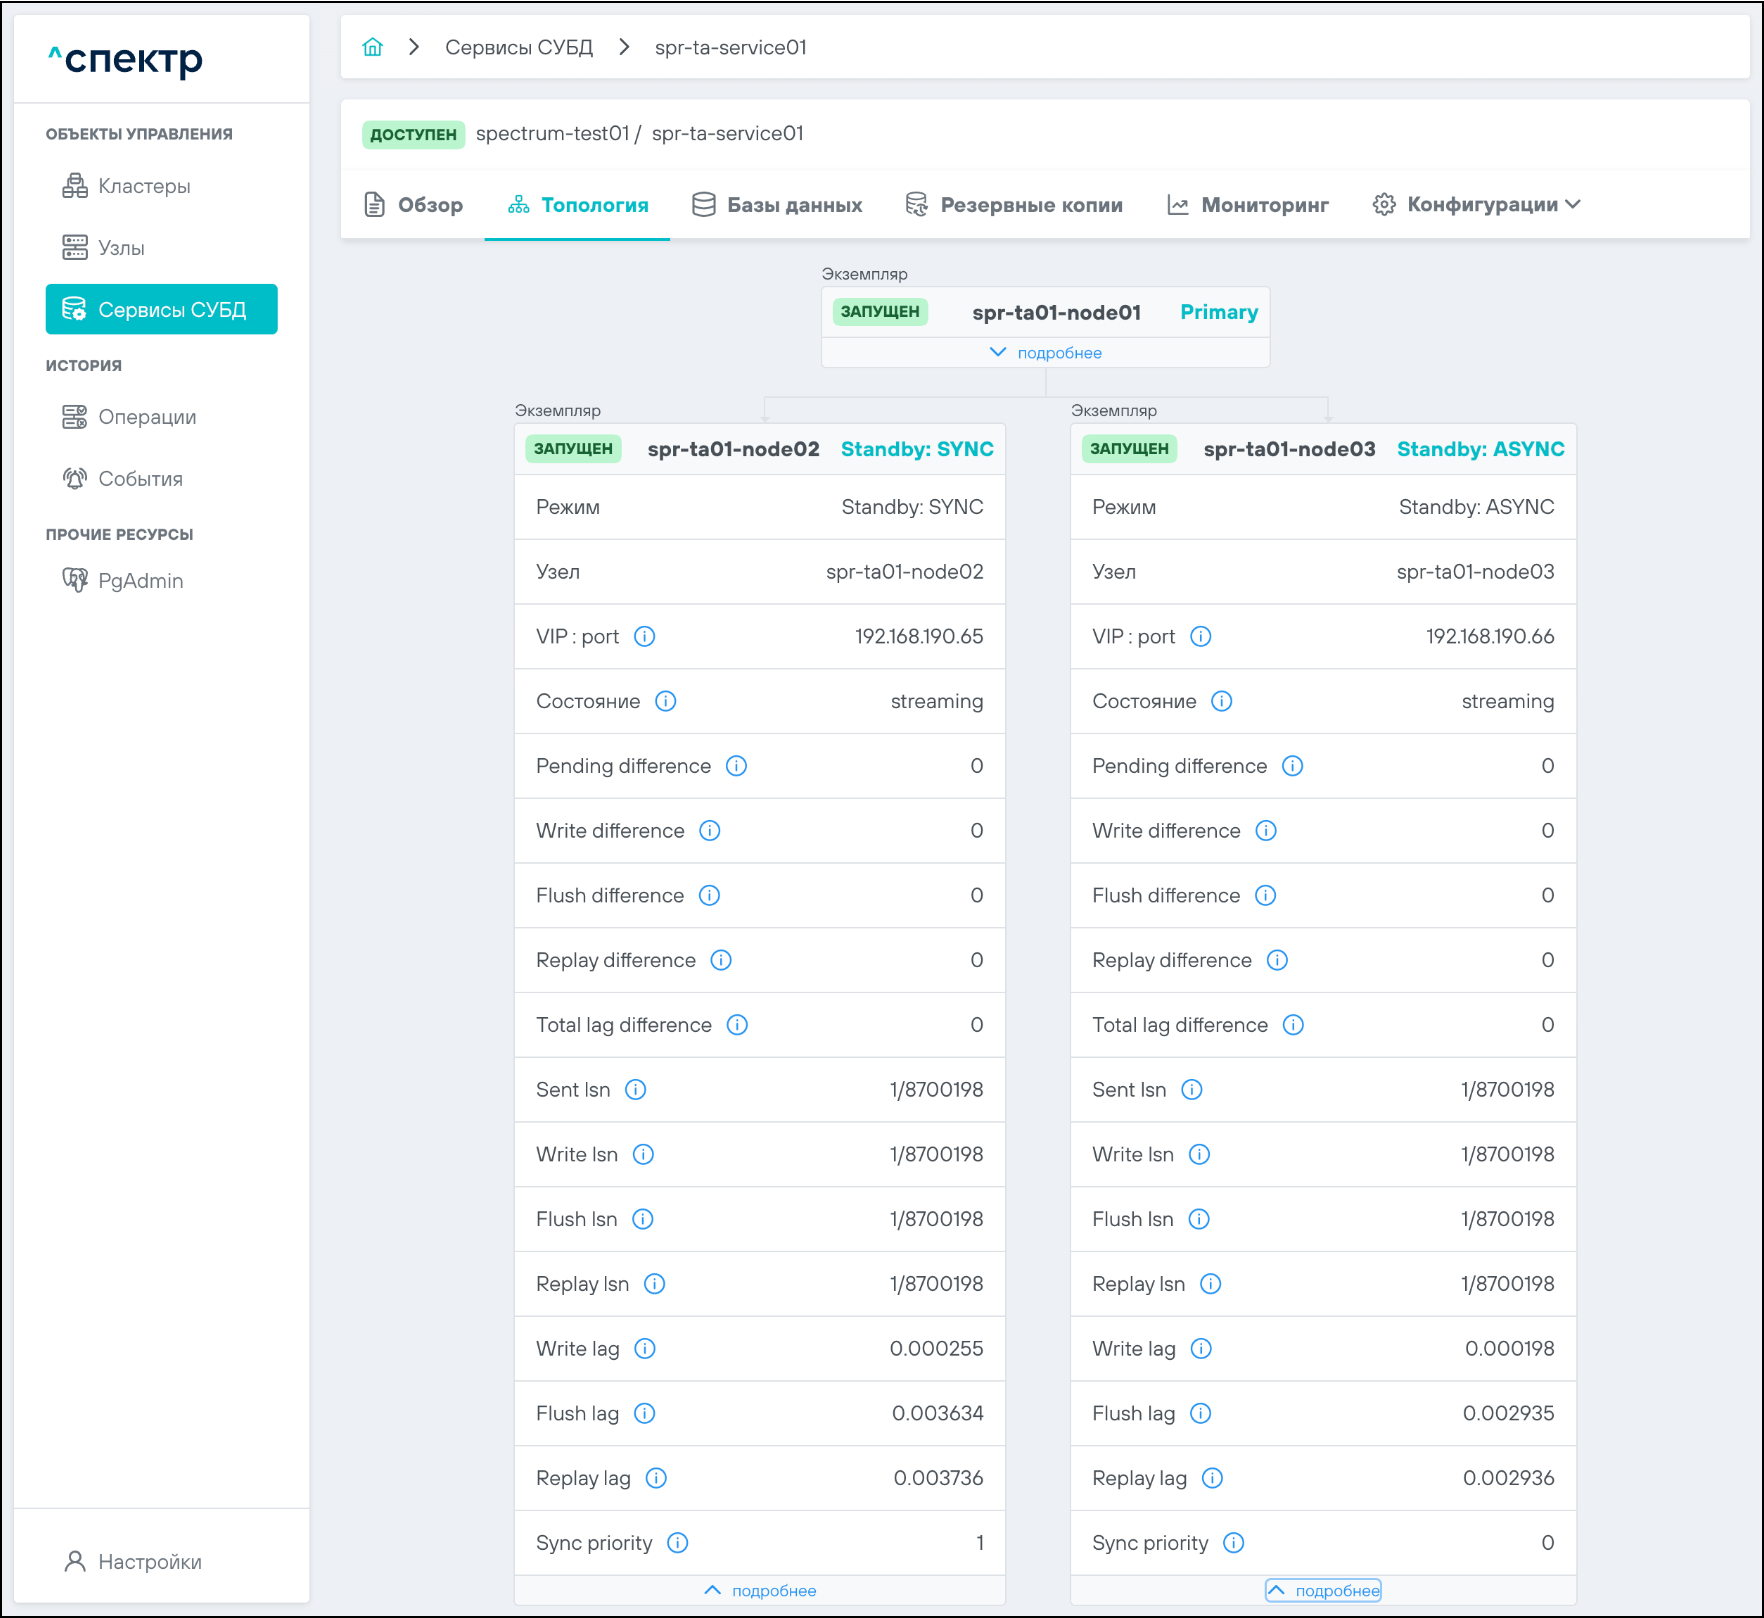1764x1618 pixels.
Task: Expand подробнее for Primary node01
Action: click(1046, 353)
